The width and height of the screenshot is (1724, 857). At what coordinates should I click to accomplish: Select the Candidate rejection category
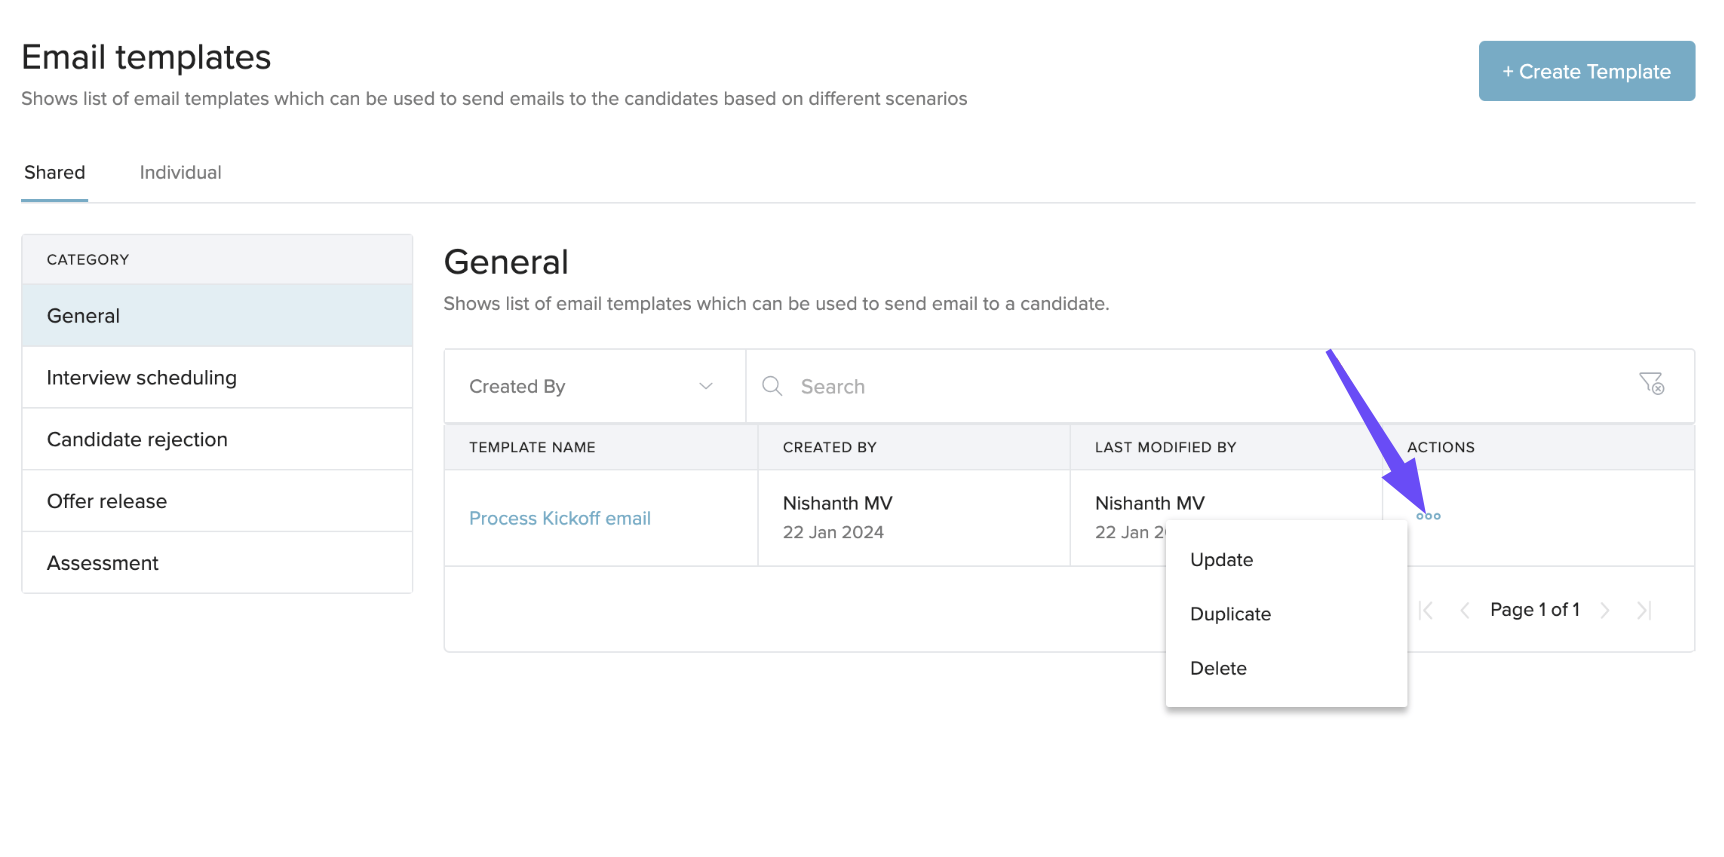[x=137, y=440]
